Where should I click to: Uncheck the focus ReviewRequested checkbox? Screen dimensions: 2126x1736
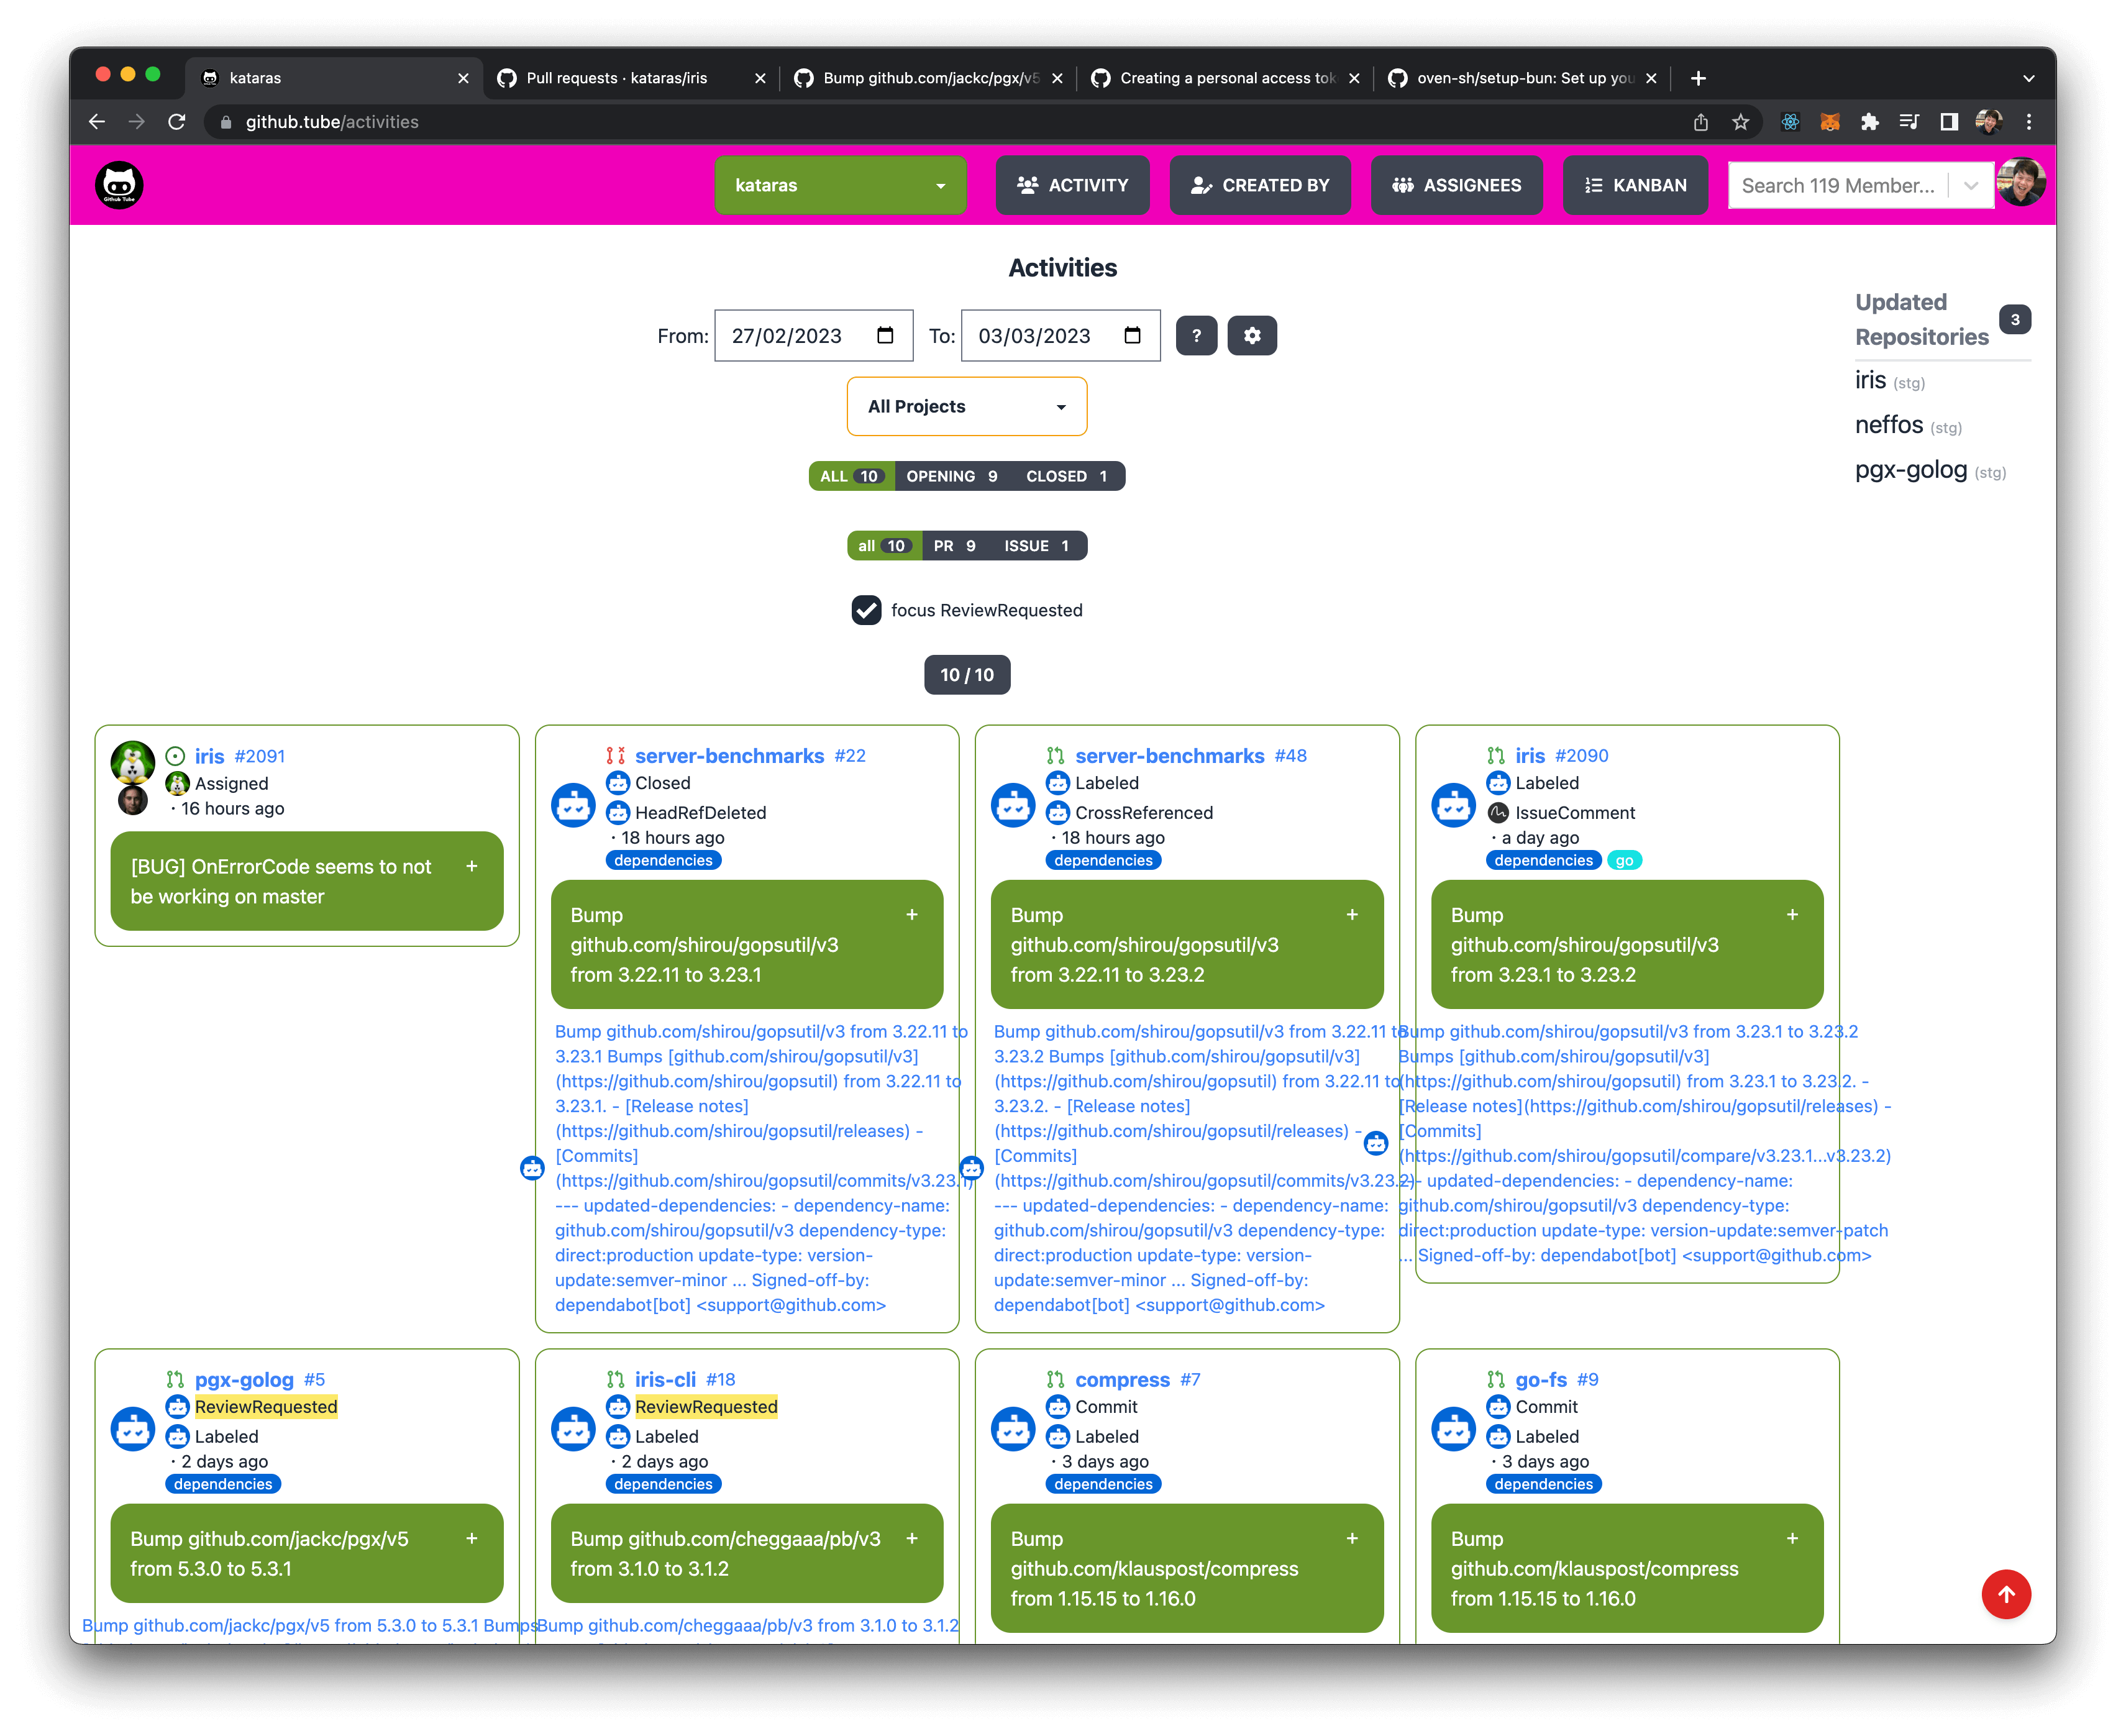[866, 610]
